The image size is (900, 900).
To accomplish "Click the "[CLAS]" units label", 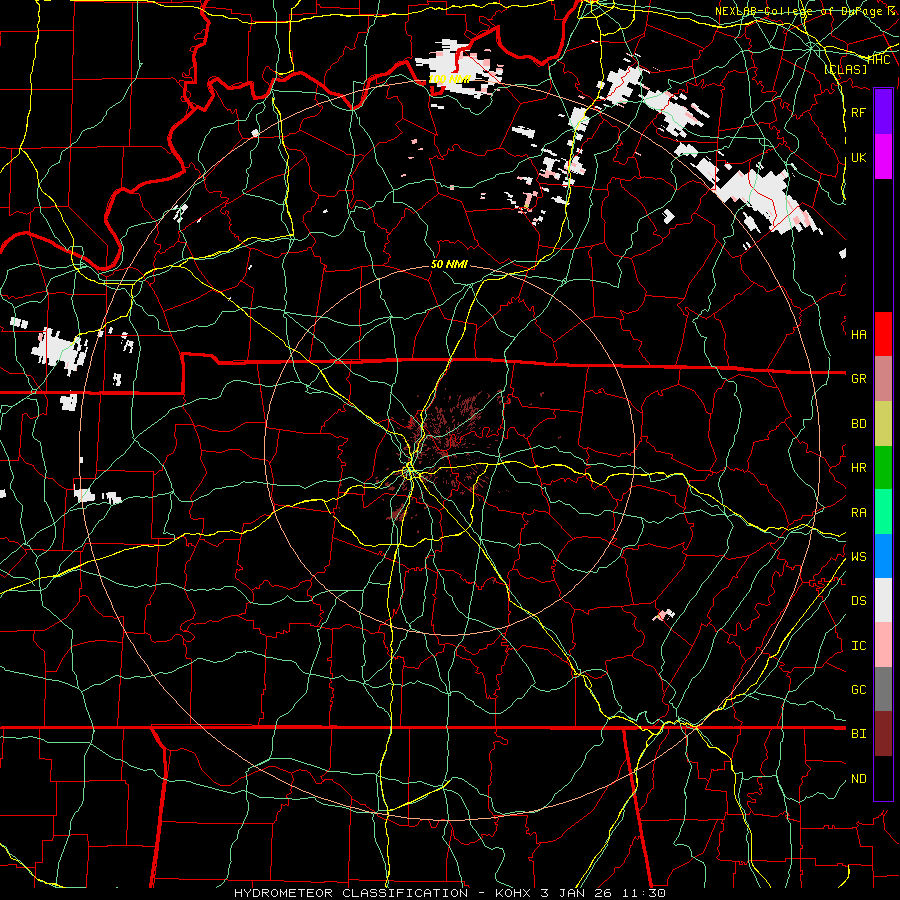I will click(x=845, y=69).
